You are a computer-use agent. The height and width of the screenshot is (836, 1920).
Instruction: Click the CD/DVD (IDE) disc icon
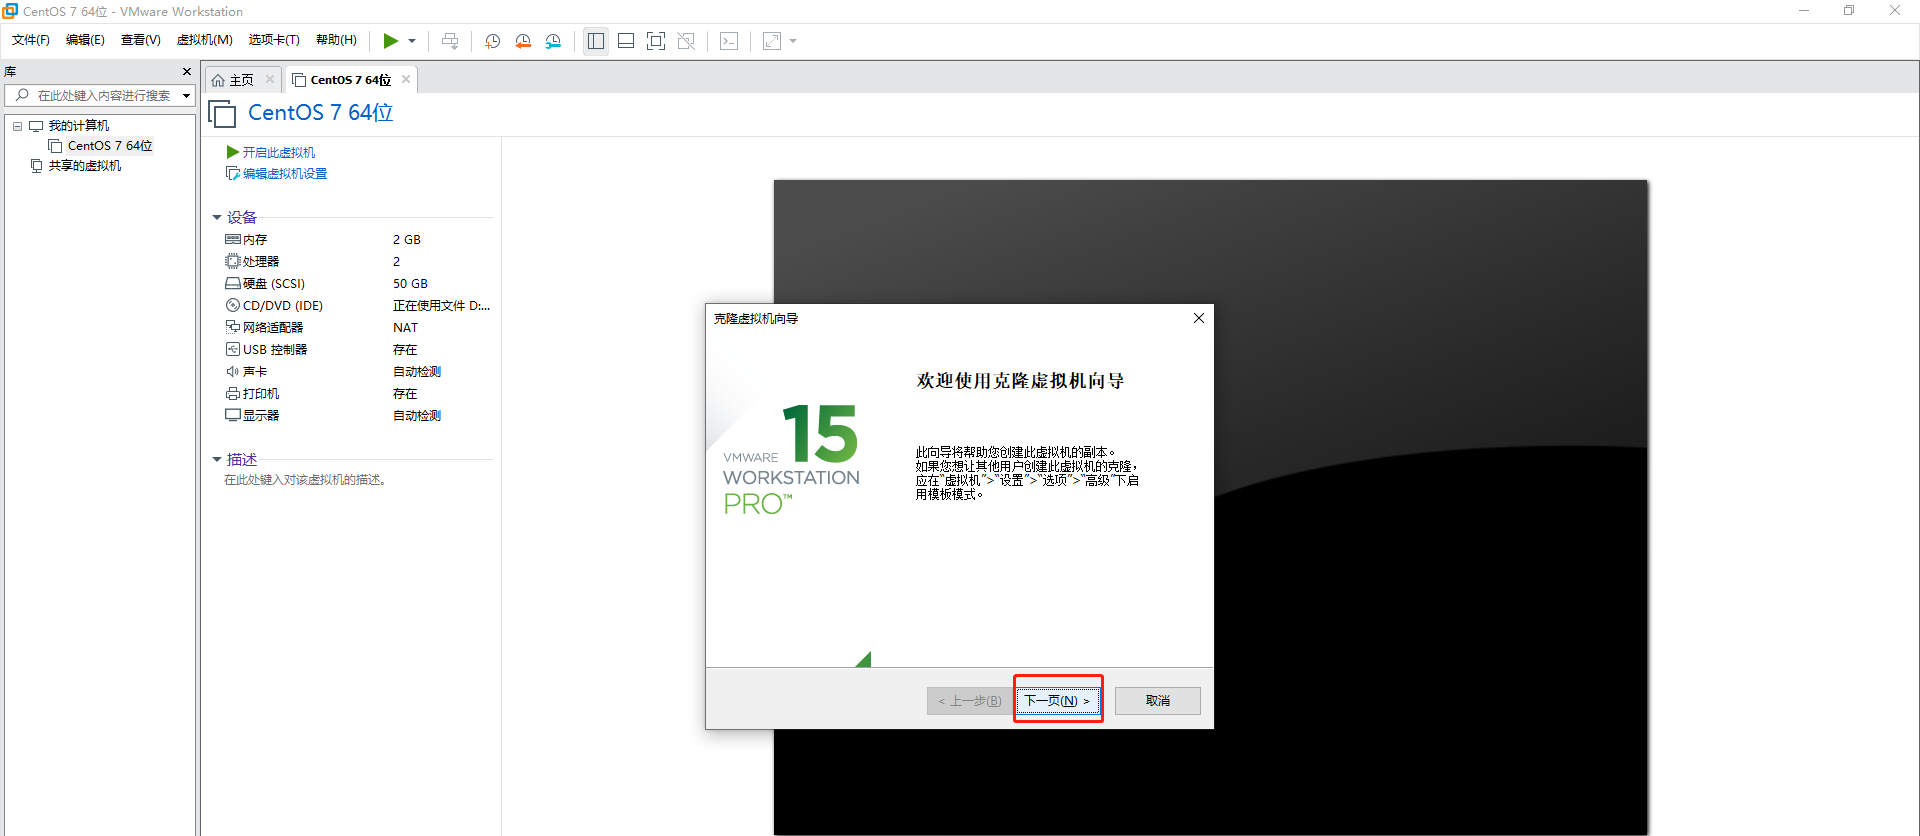[x=233, y=306]
